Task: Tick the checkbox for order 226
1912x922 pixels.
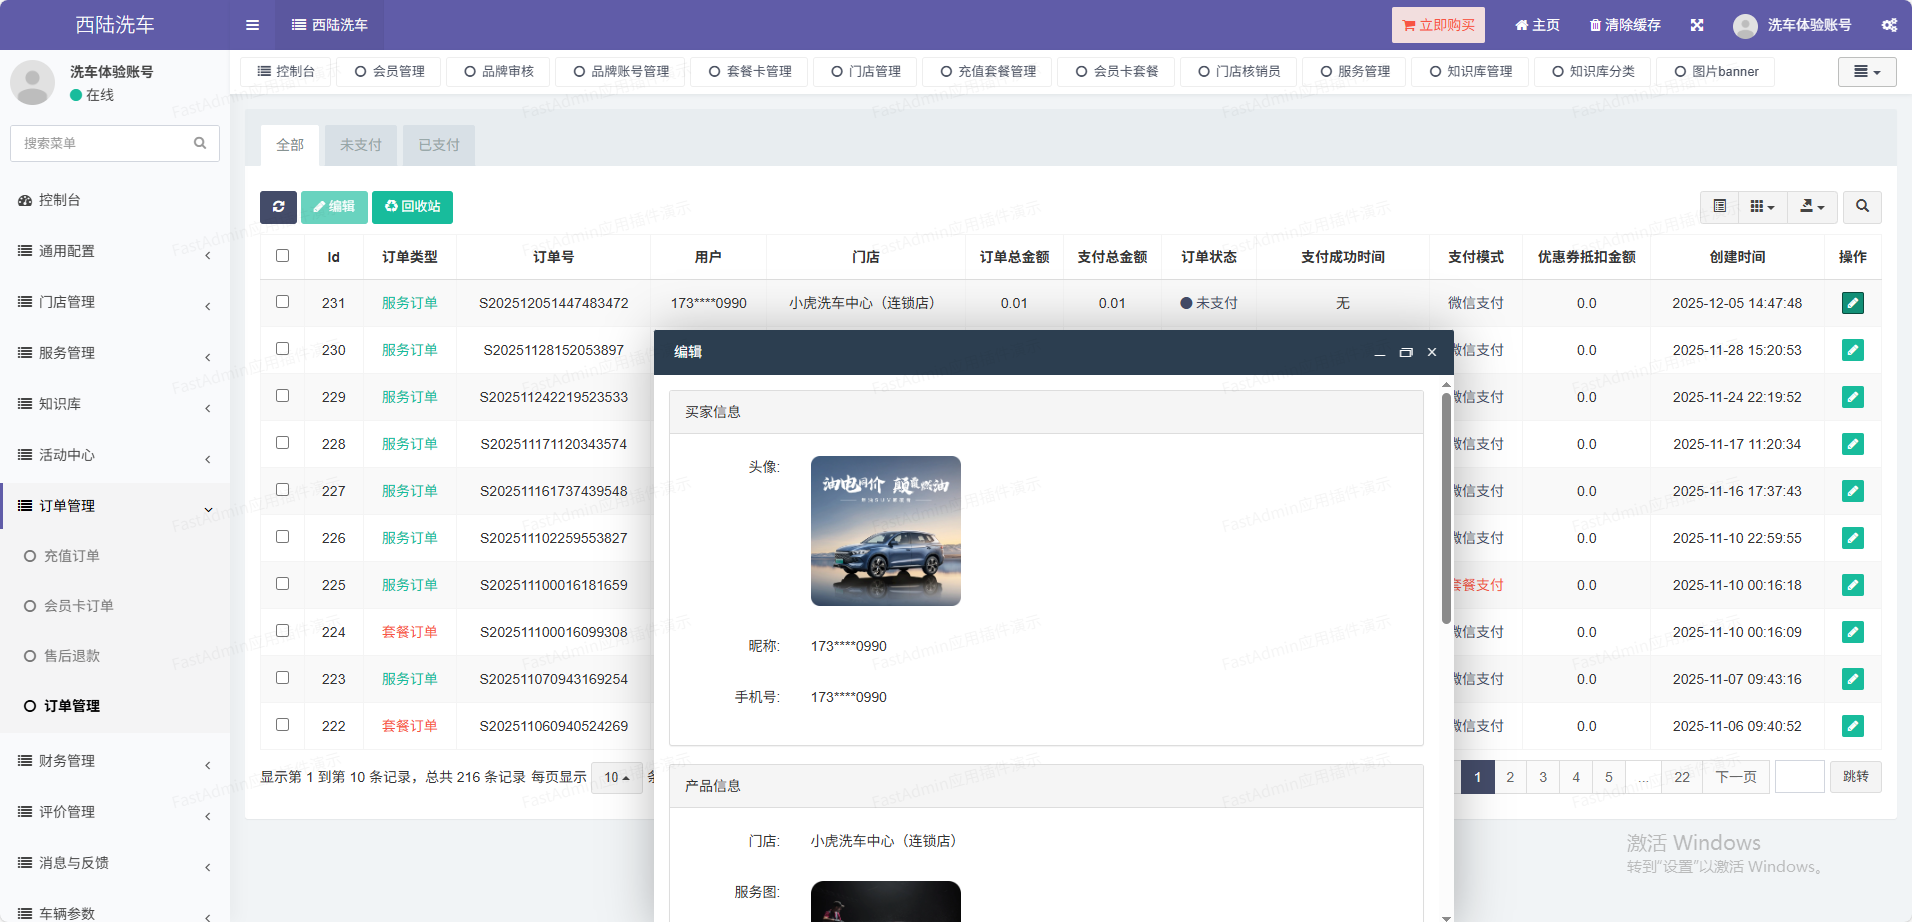Action: (283, 537)
